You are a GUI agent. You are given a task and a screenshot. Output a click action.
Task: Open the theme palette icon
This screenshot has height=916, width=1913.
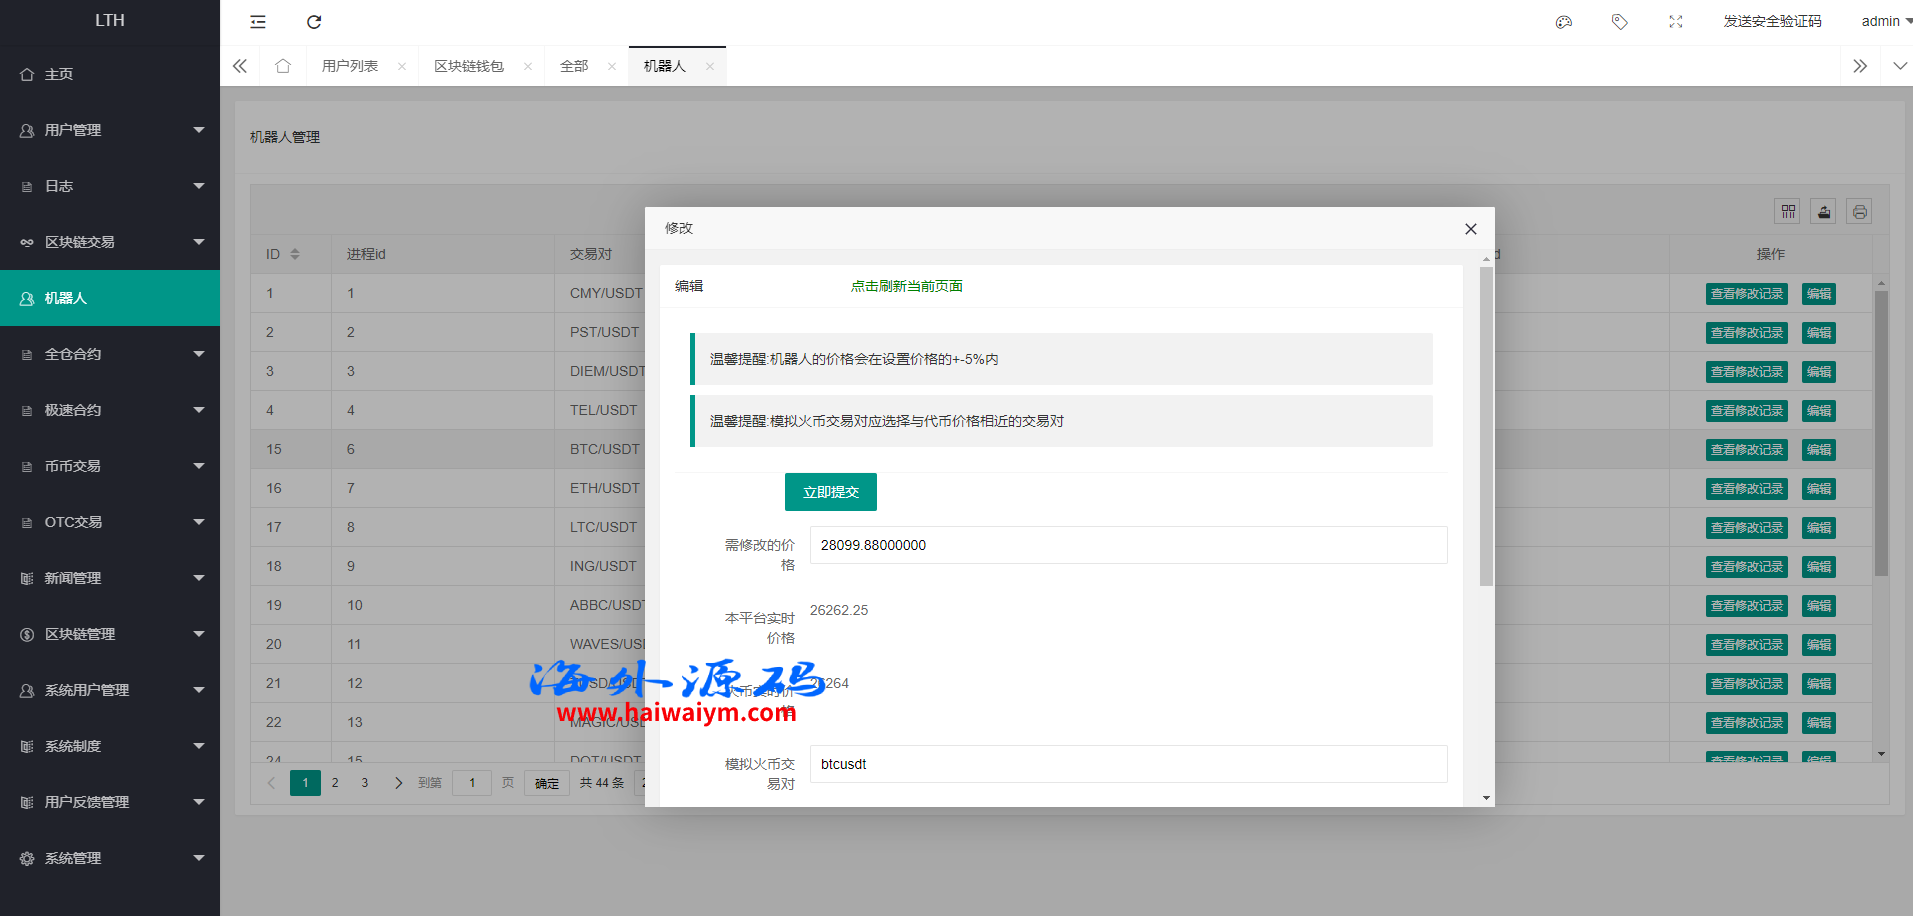coord(1564,22)
